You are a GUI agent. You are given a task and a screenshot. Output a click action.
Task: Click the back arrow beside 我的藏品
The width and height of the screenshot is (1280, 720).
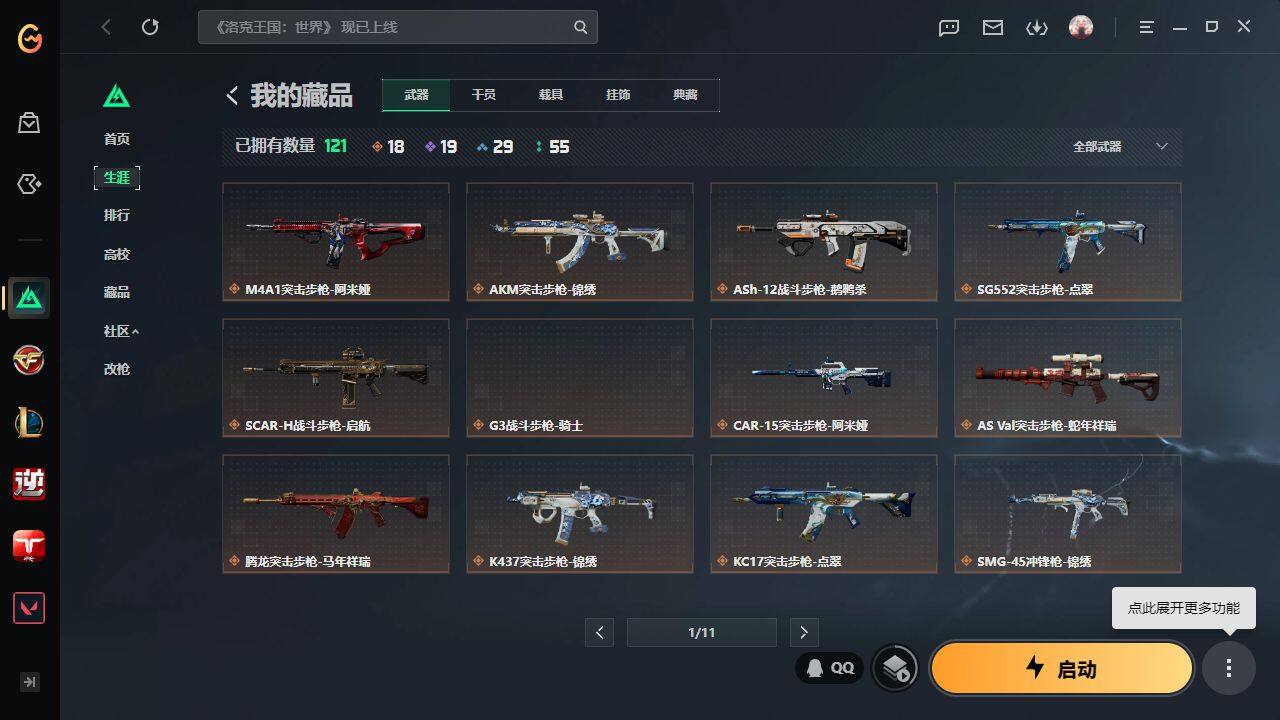[232, 95]
